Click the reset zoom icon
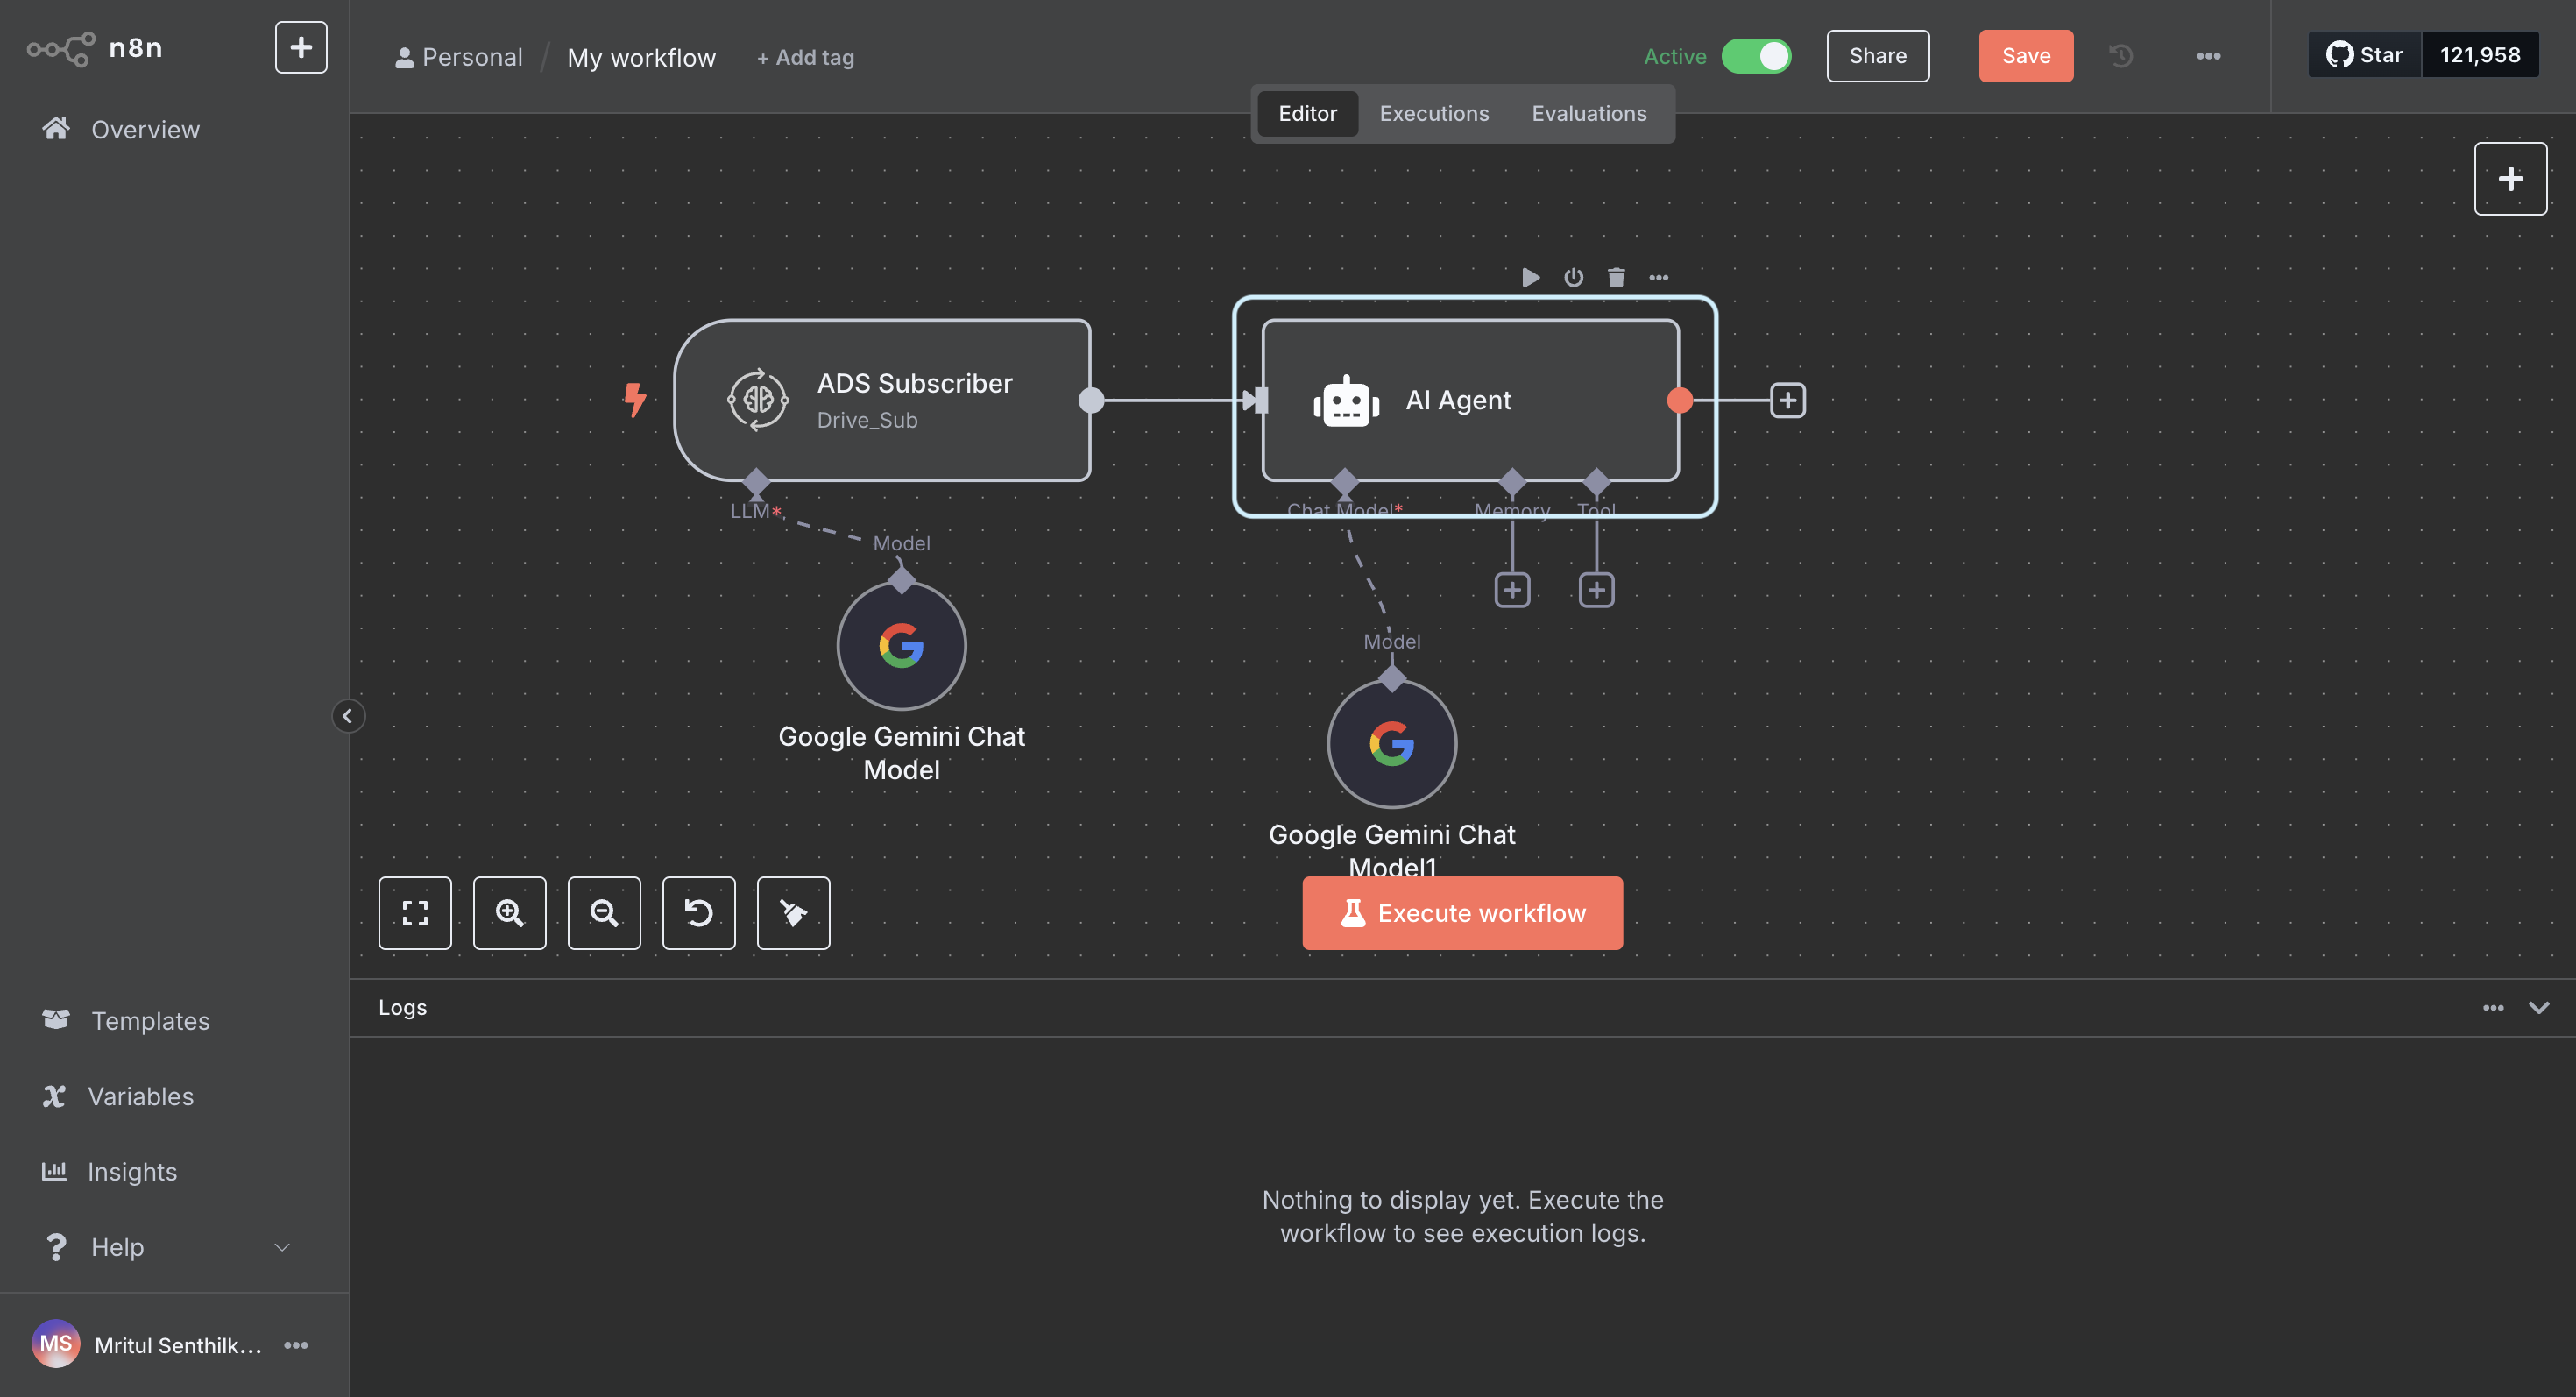Screen dimensions: 2576x1397 pyautogui.click(x=698, y=912)
